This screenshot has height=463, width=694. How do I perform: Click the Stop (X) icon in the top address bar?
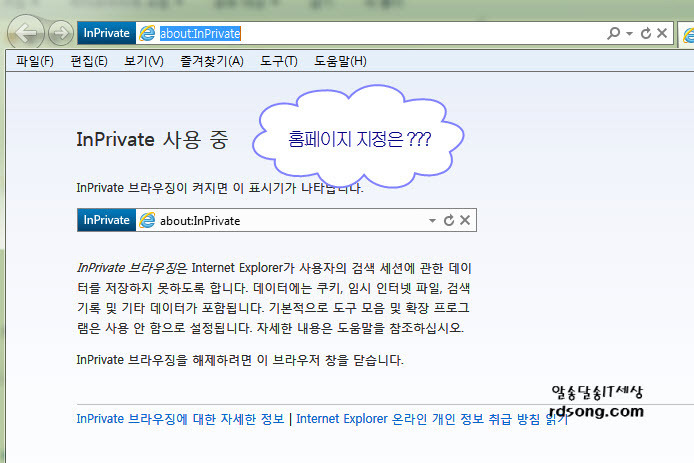[662, 33]
